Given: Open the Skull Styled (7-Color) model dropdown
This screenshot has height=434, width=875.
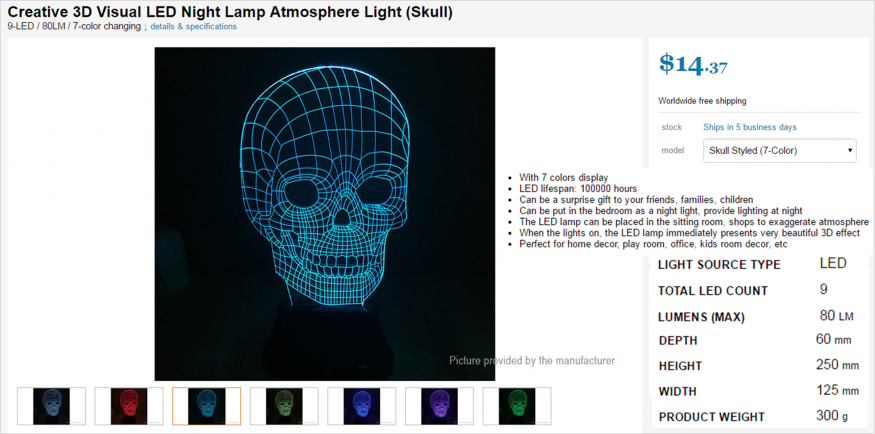Looking at the screenshot, I should 780,151.
